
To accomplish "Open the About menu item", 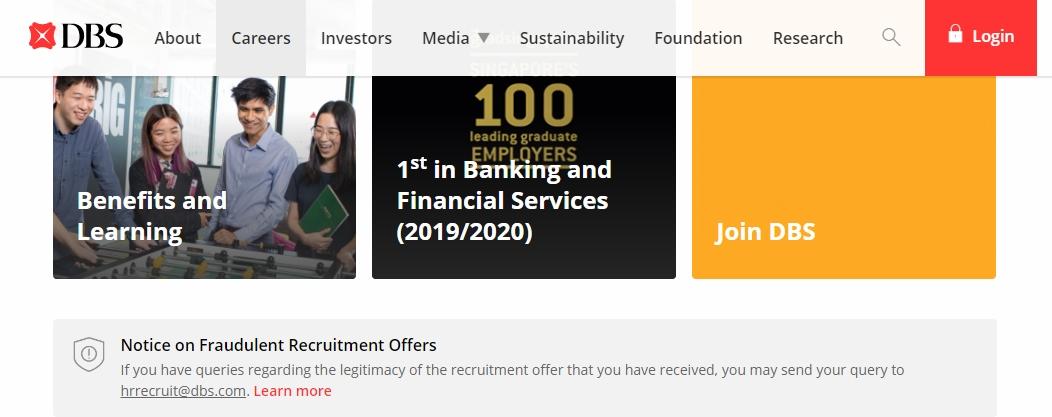I will [178, 38].
